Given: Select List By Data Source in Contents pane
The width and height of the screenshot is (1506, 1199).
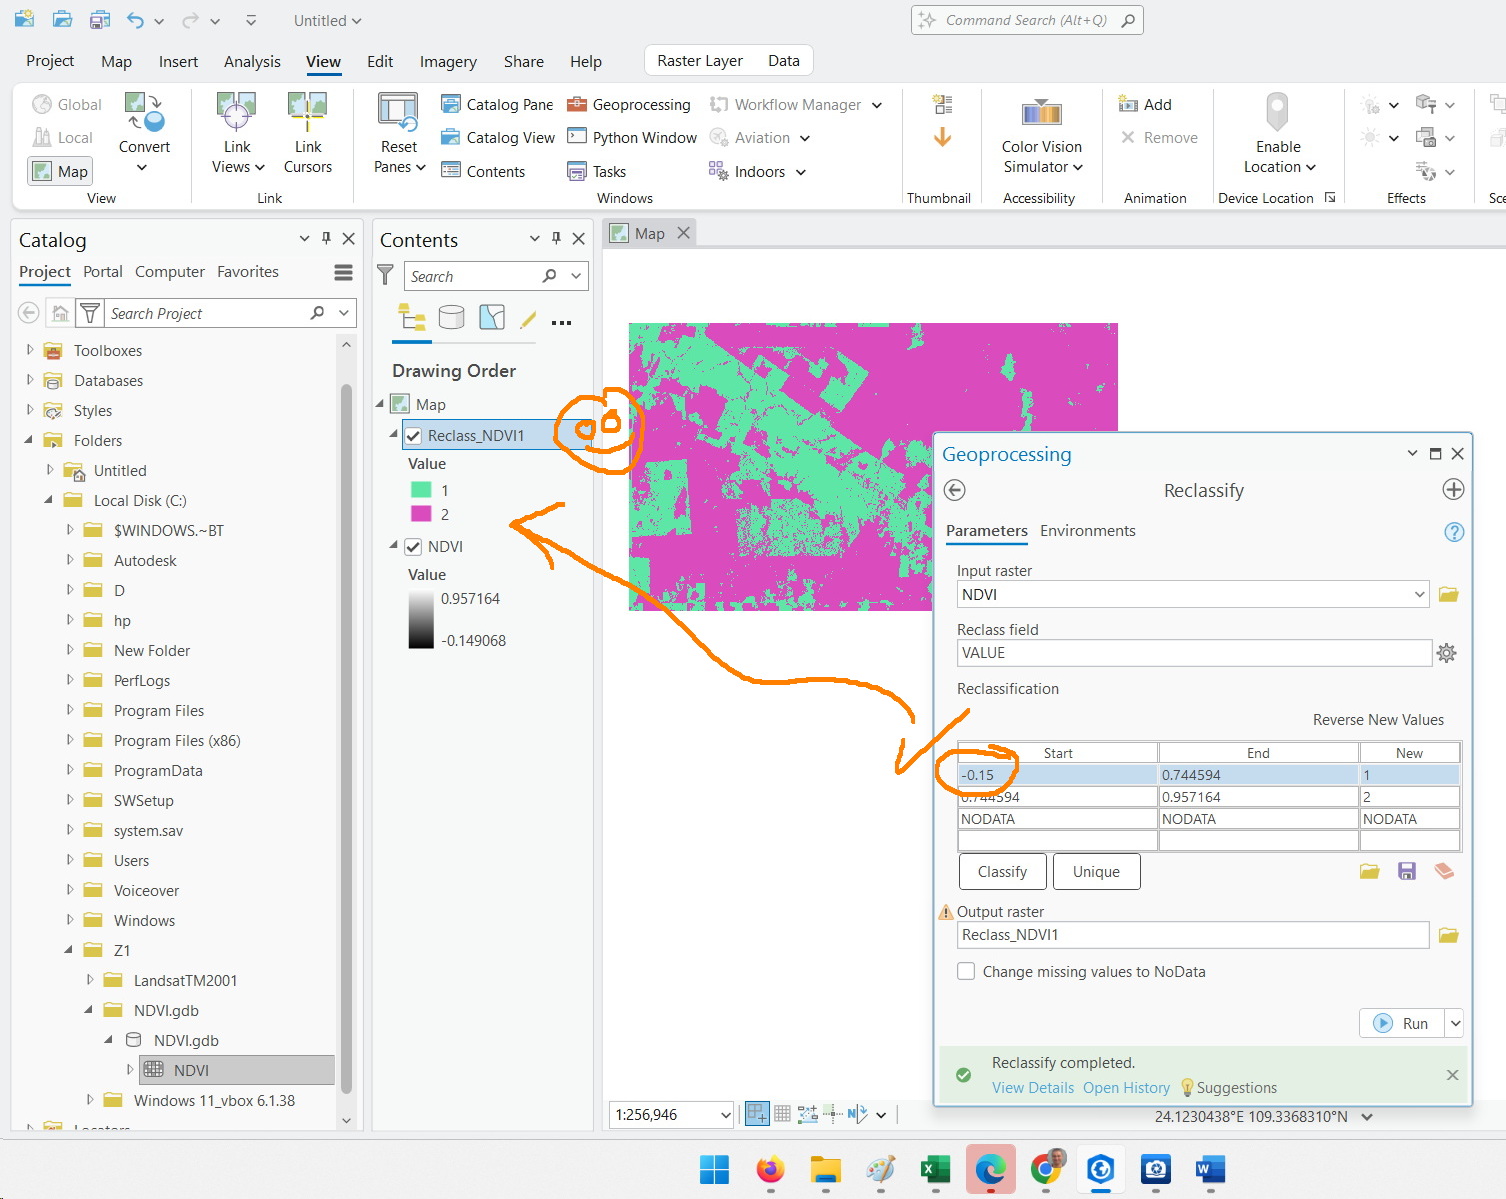Looking at the screenshot, I should 452,317.
